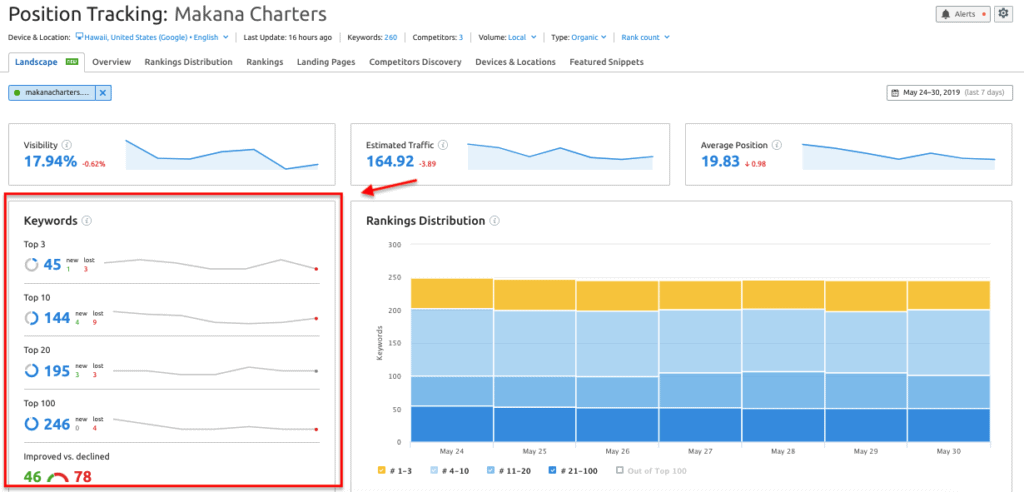Click the Rankings Distribution info icon
The width and height of the screenshot is (1024, 492).
point(495,221)
